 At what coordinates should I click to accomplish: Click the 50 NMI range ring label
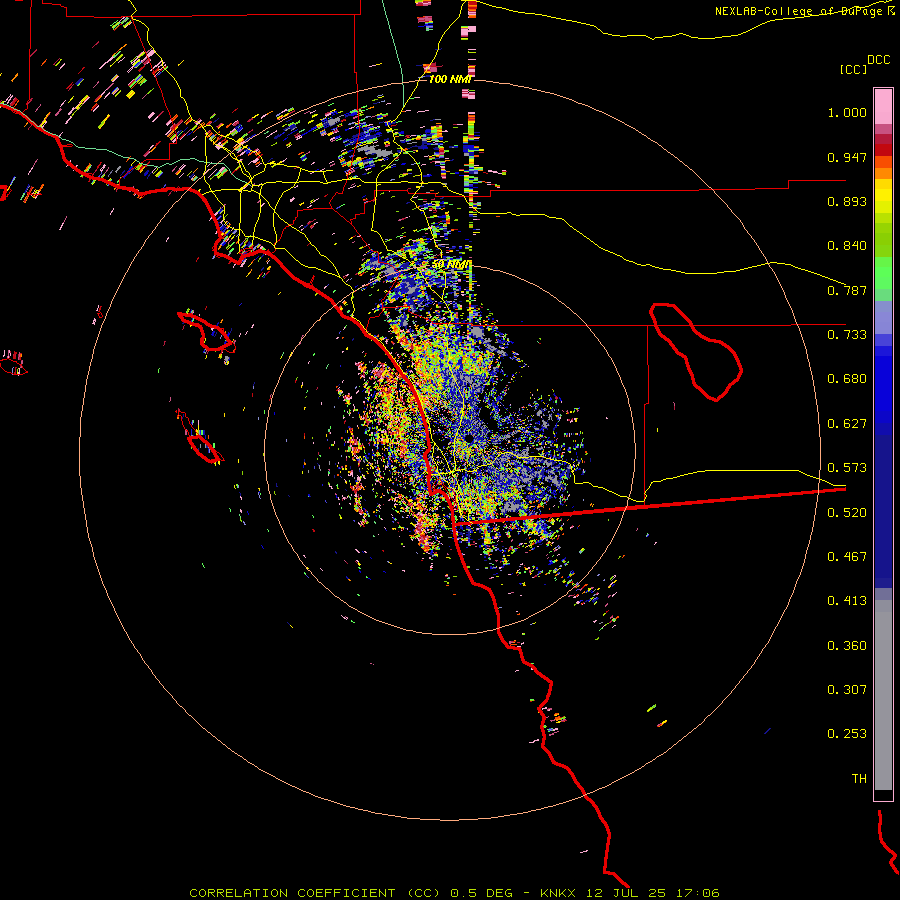pyautogui.click(x=451, y=265)
